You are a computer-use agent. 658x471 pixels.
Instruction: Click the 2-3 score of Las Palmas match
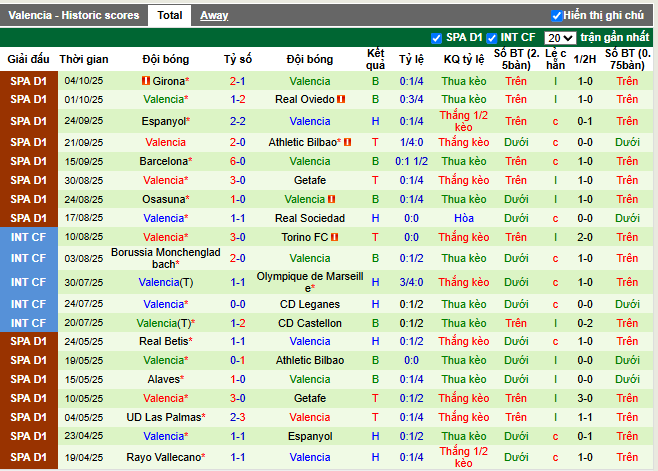(x=237, y=417)
